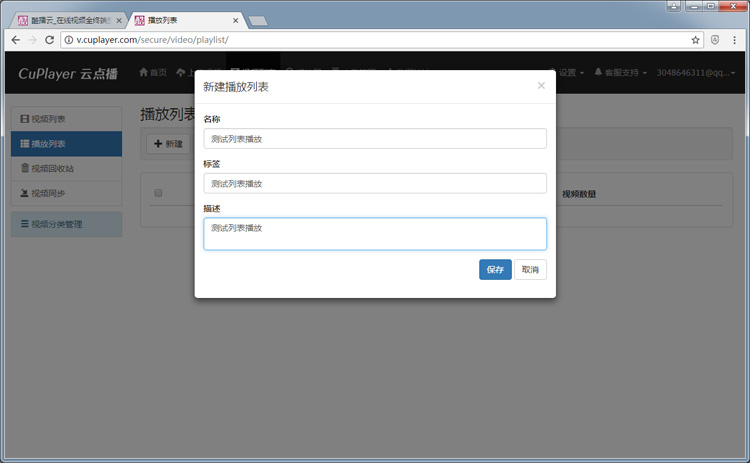Click into the 标签 text field
The image size is (750, 463).
tap(374, 184)
